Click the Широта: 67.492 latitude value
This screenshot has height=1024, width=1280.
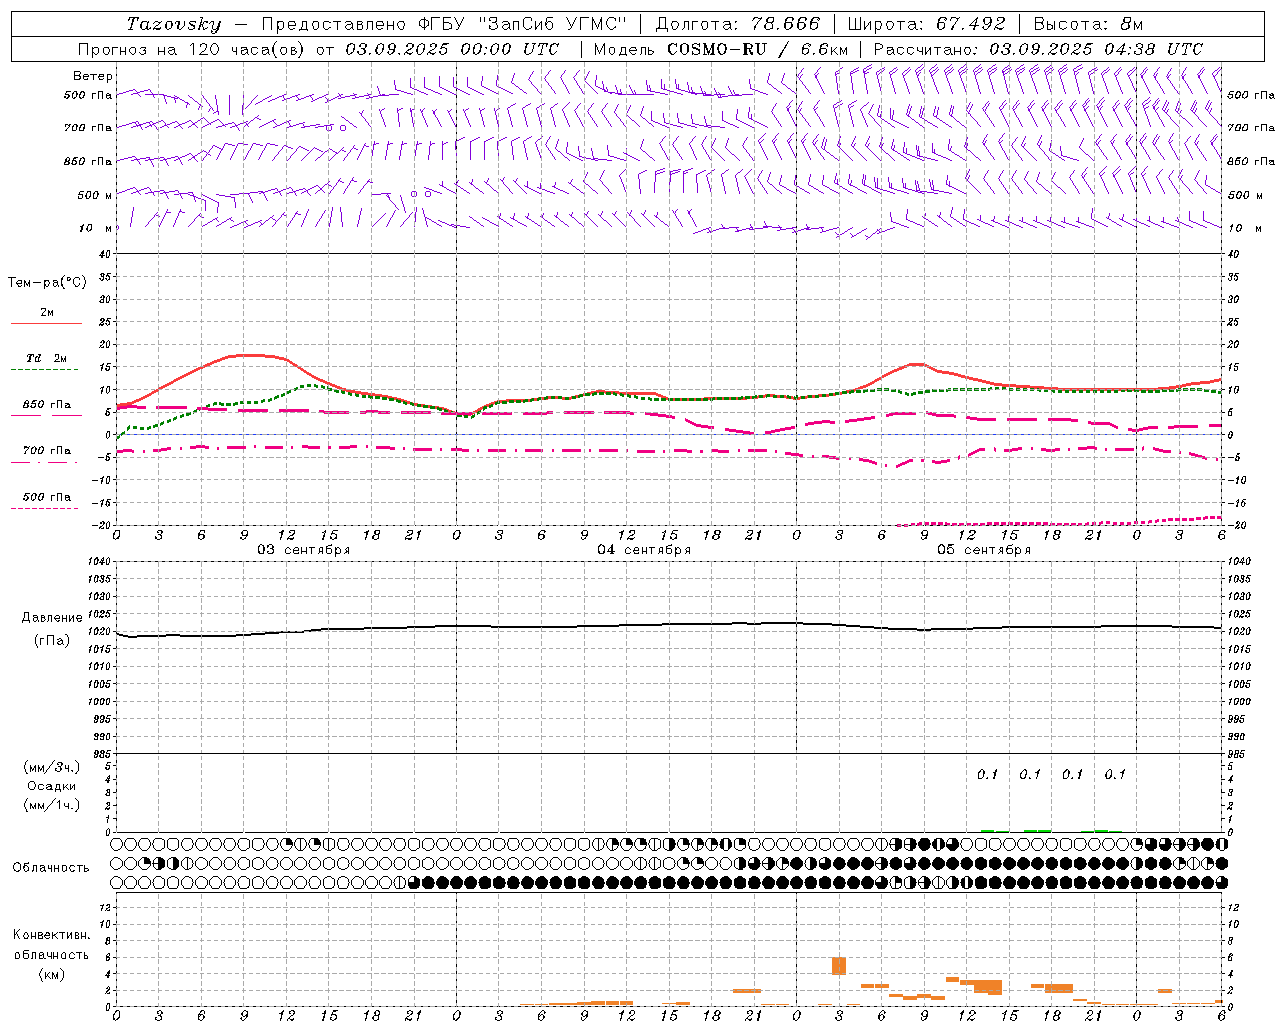coord(926,24)
